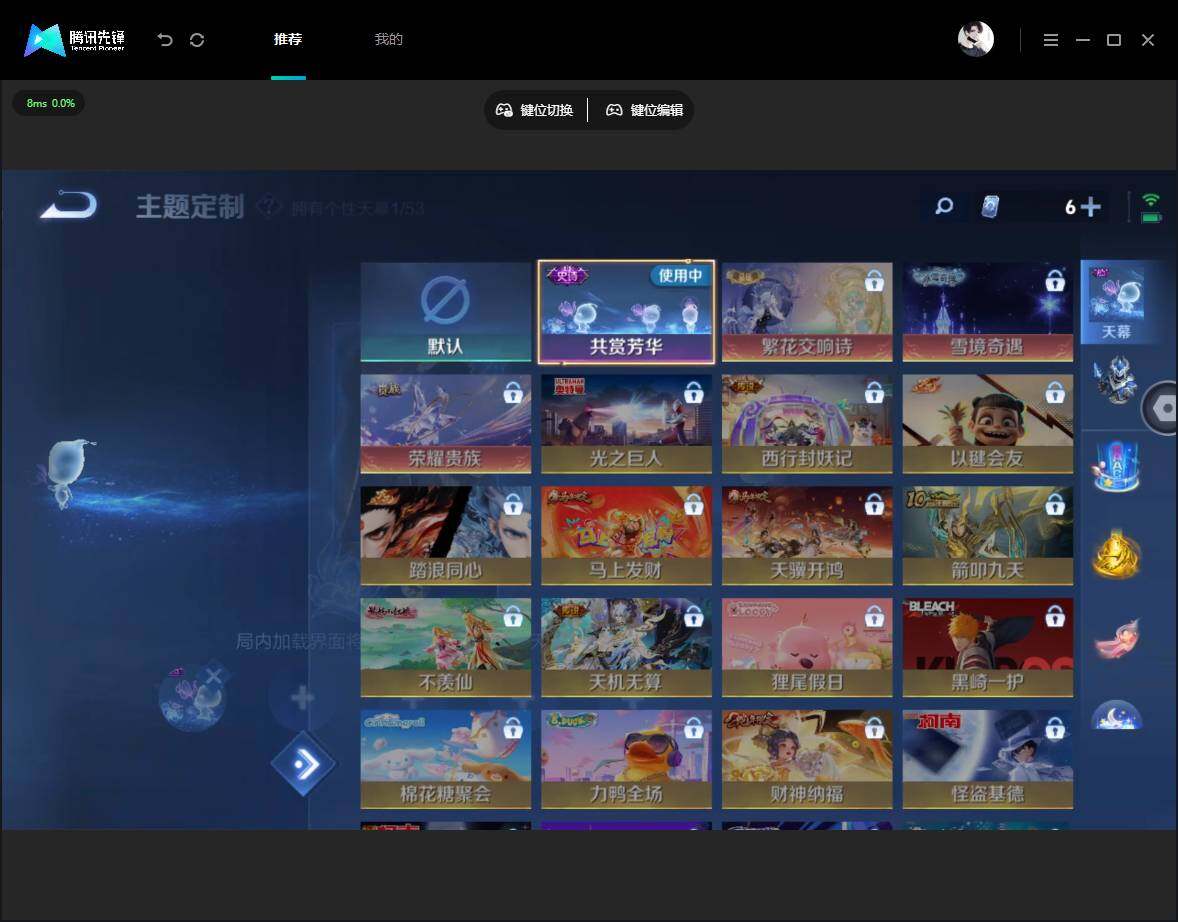Select the 马上发财 theme card

coord(626,535)
